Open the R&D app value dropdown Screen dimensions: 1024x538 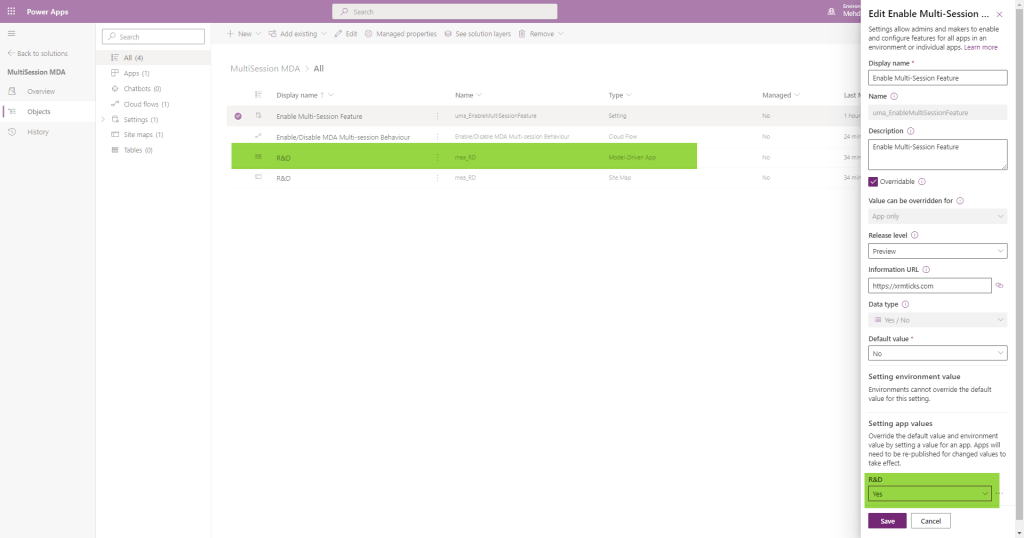point(930,494)
